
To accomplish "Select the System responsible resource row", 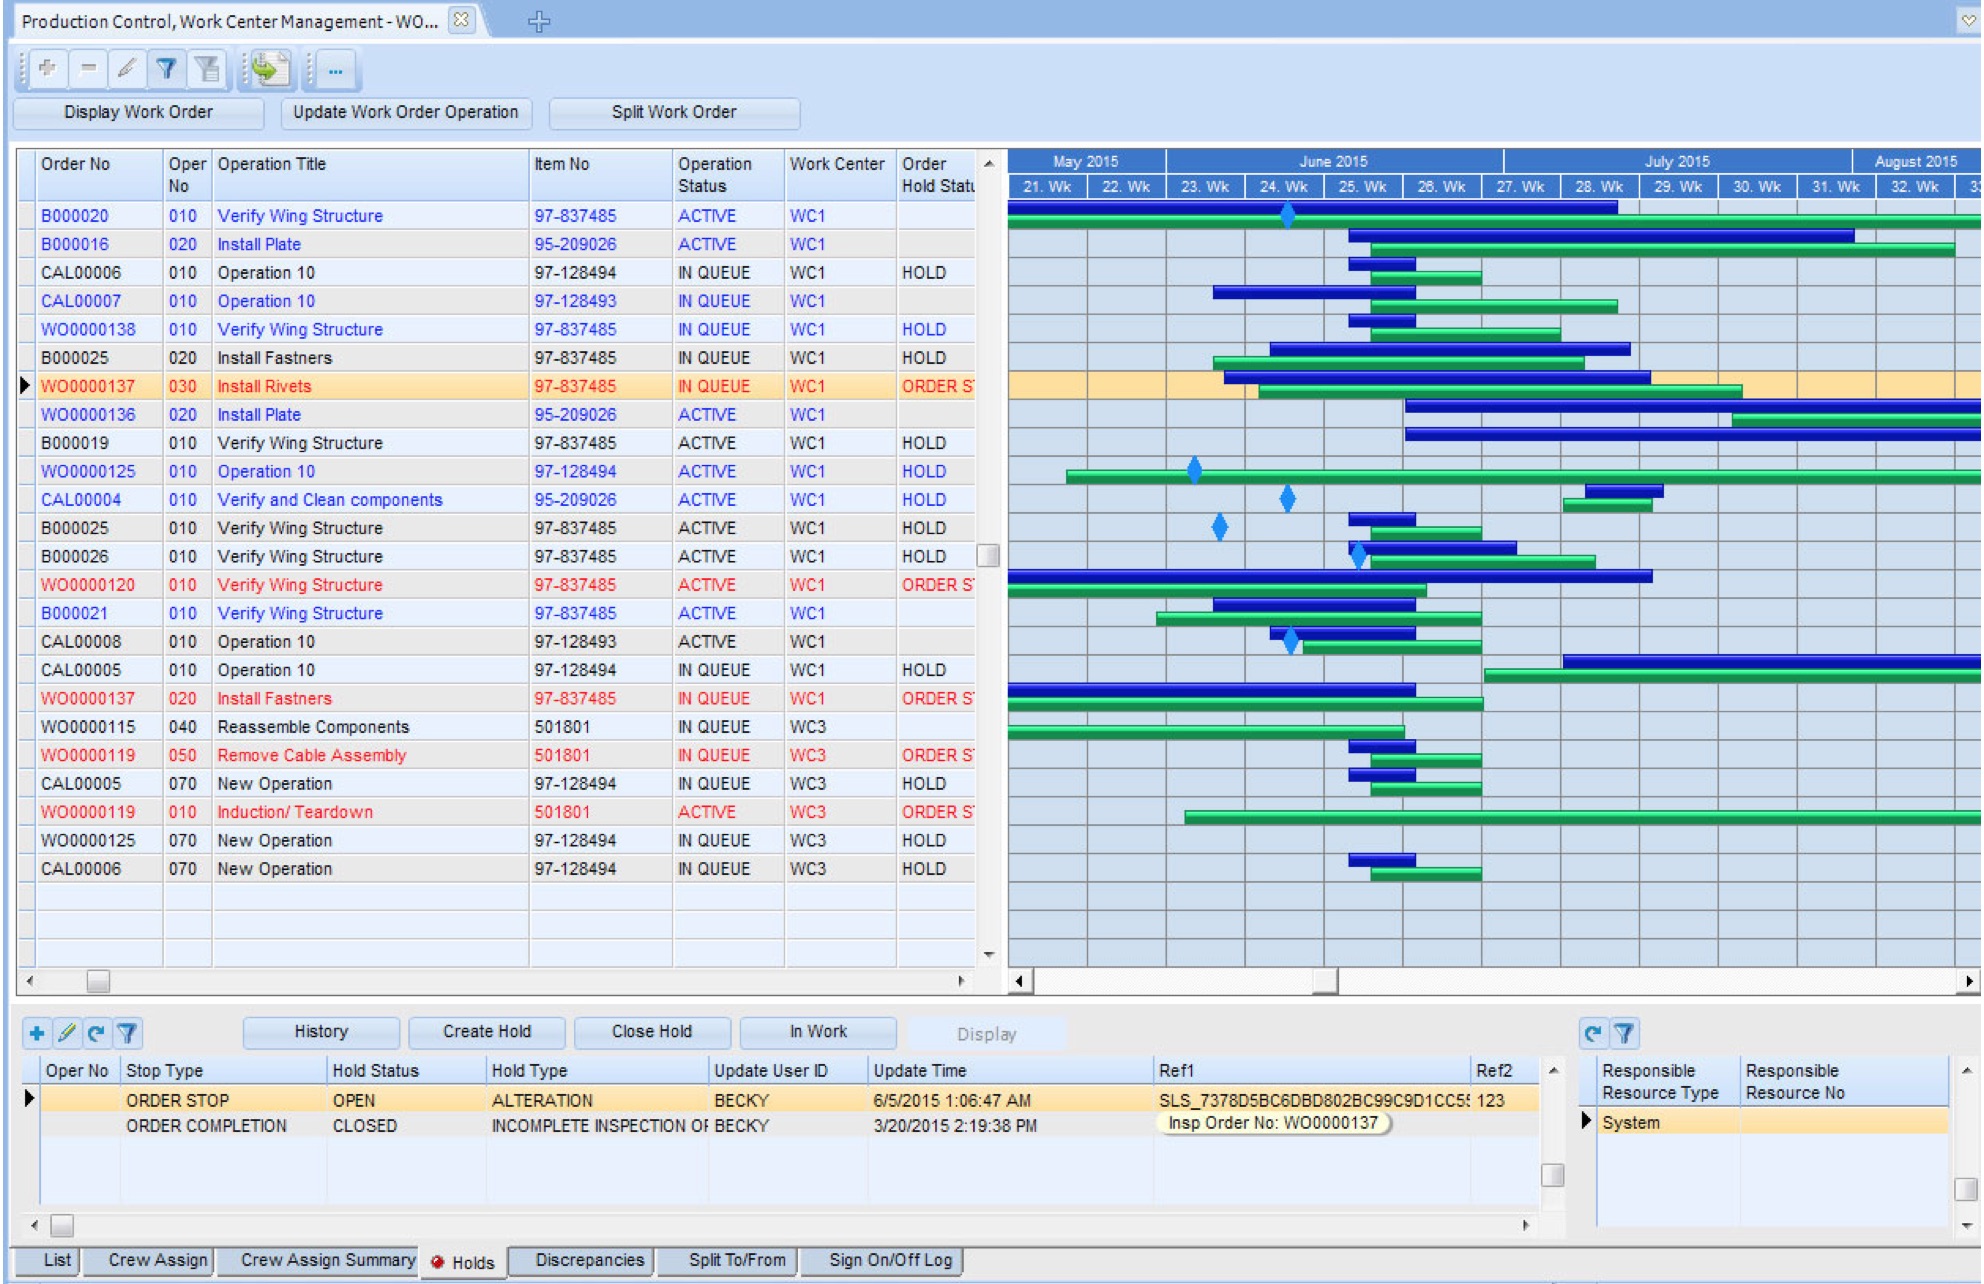I will point(1765,1122).
